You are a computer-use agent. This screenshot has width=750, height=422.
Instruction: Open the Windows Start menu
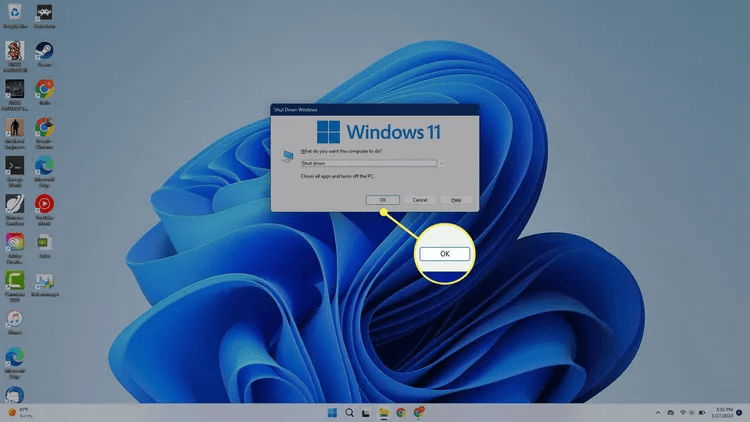coord(332,413)
